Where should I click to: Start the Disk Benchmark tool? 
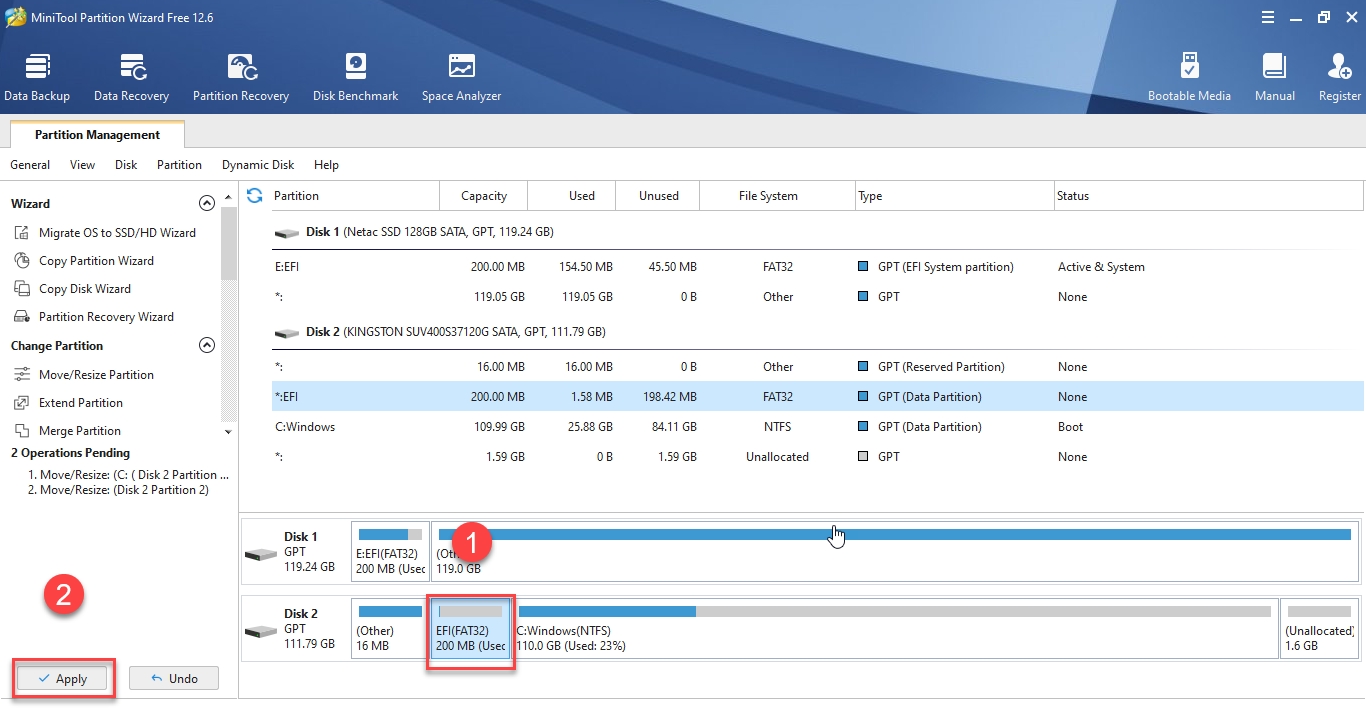pyautogui.click(x=355, y=78)
